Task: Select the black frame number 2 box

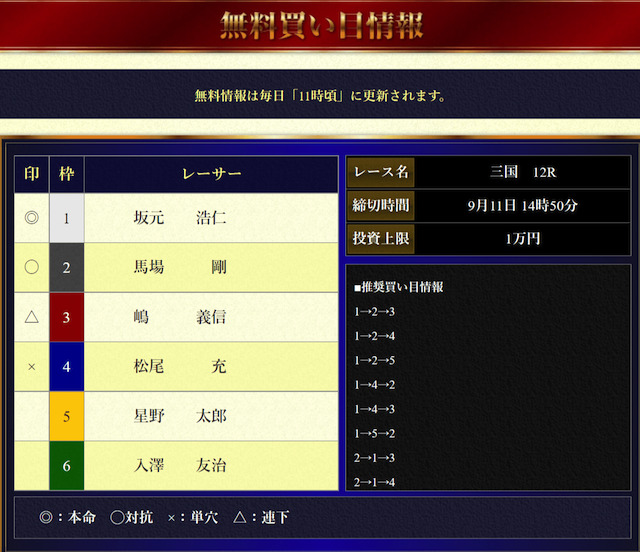Action: [66, 267]
